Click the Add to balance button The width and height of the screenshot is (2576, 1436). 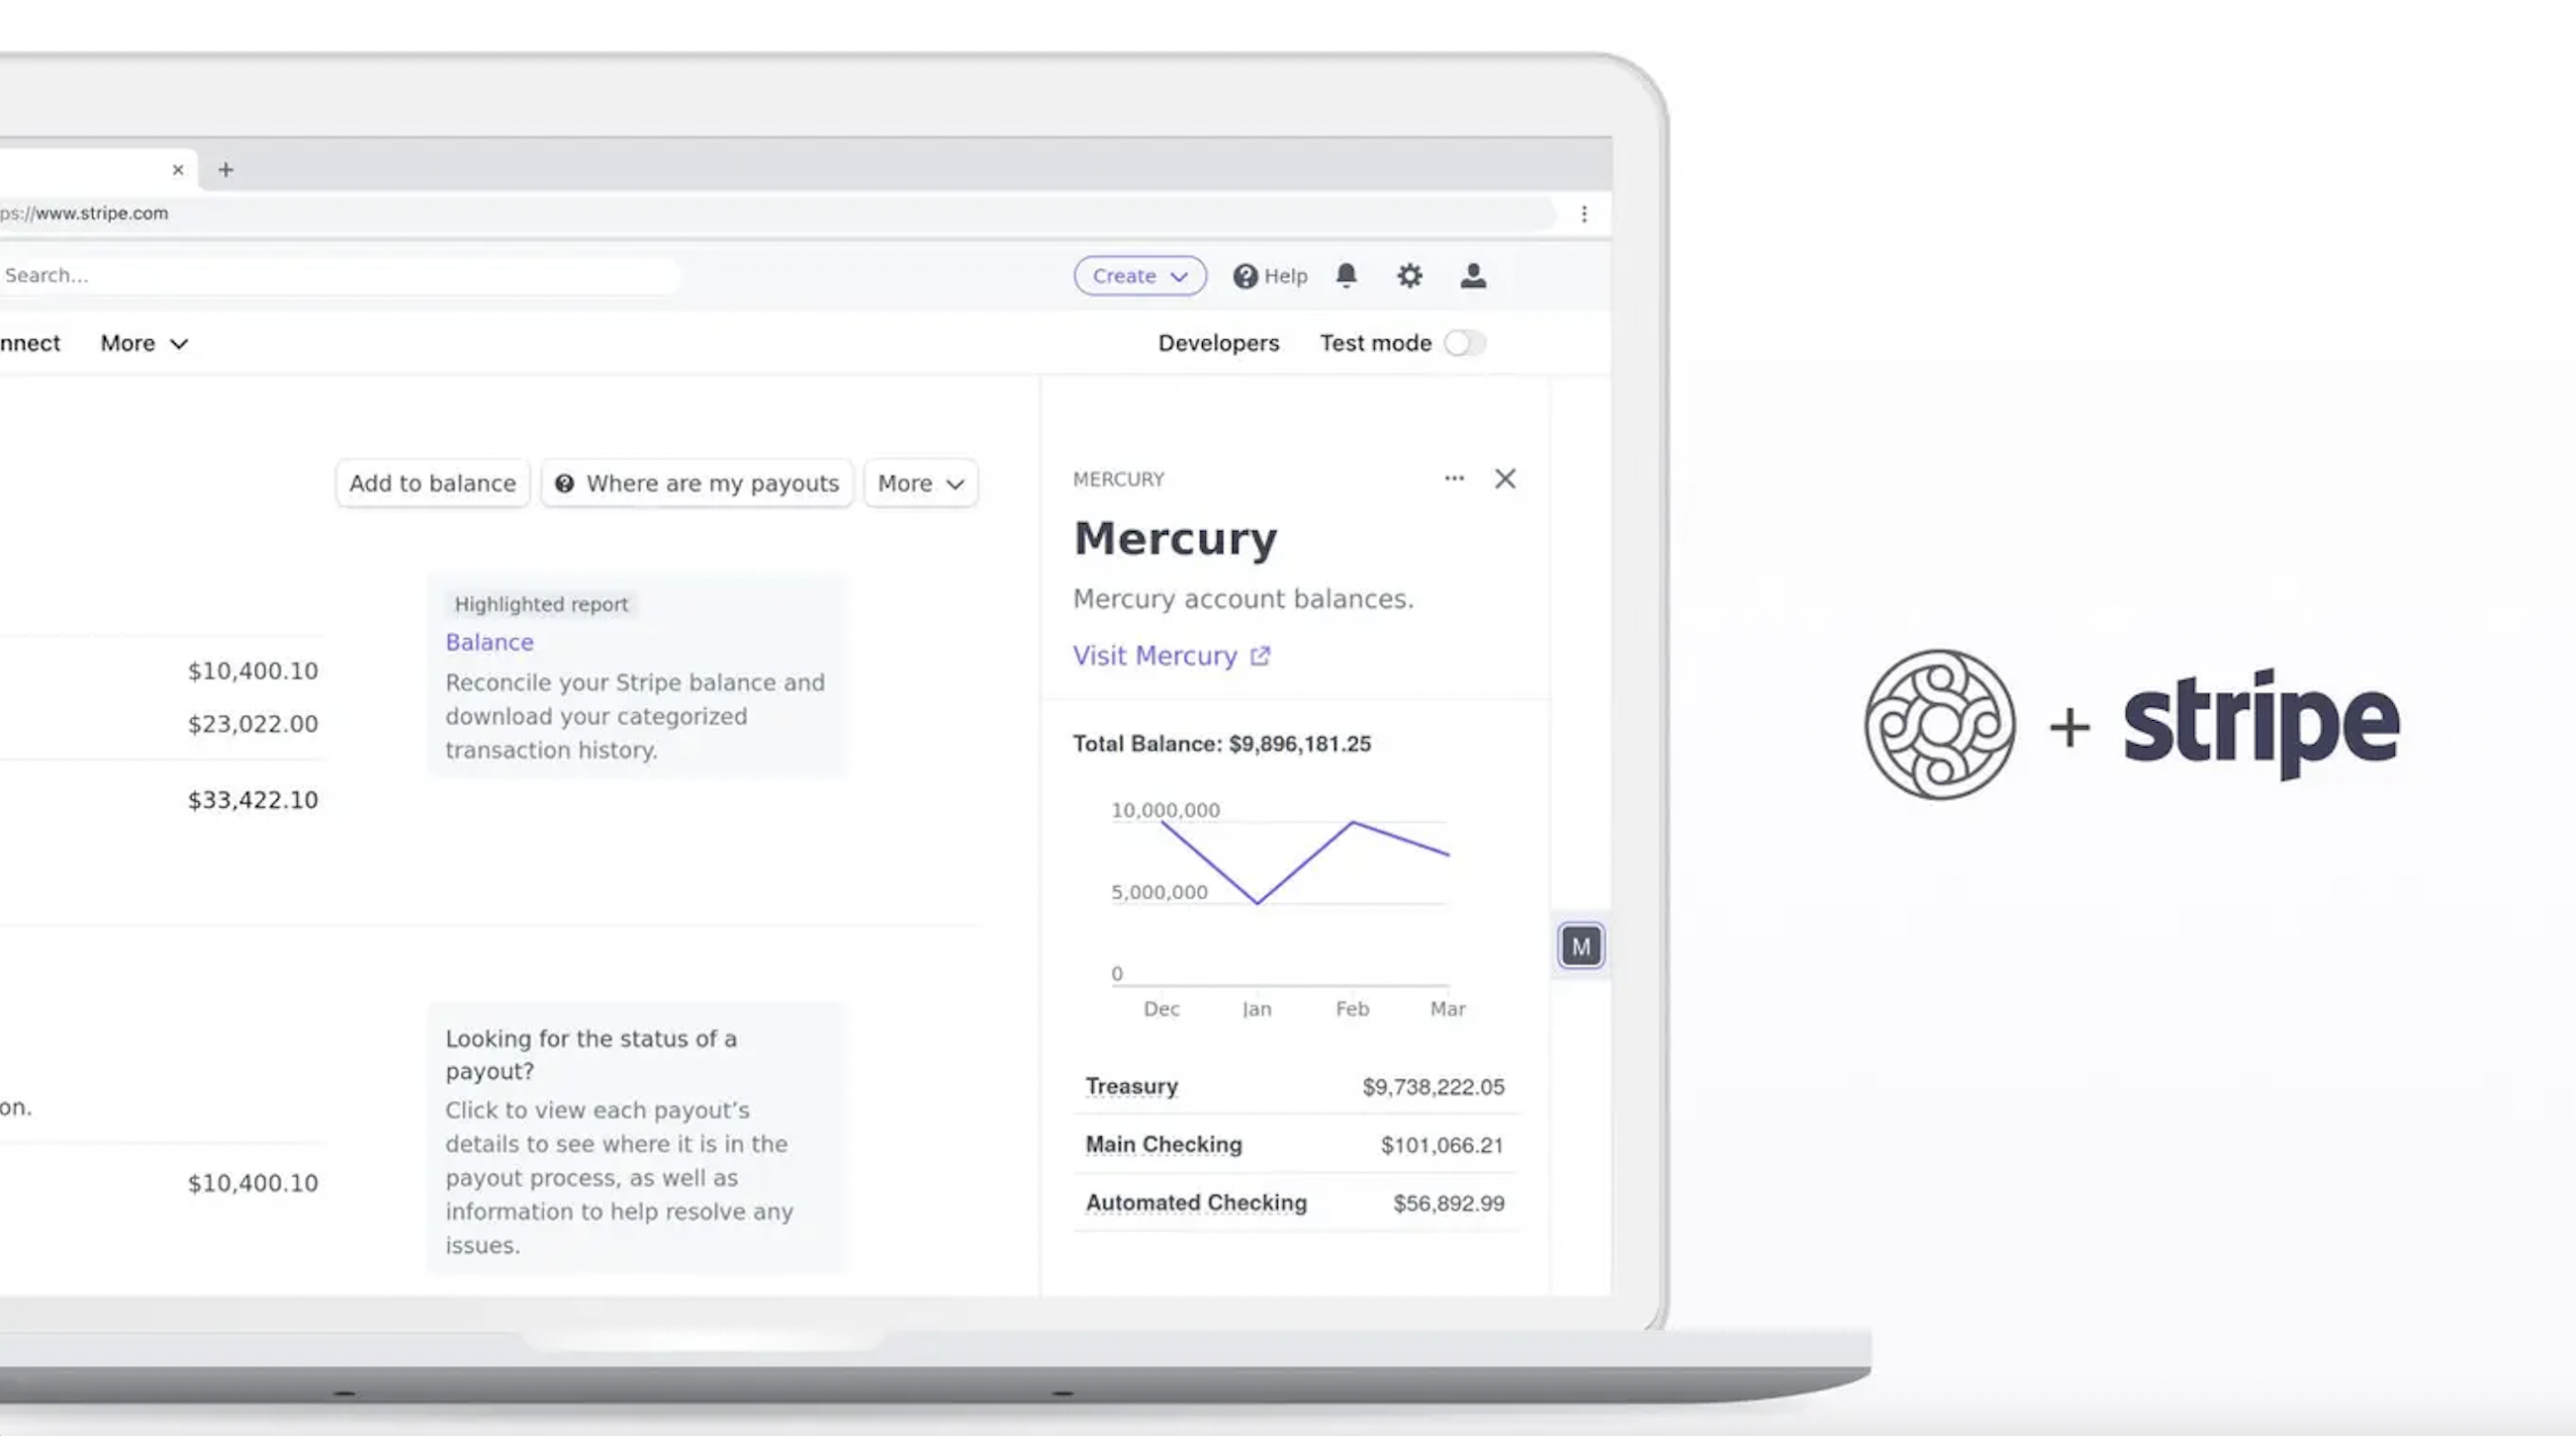pyautogui.click(x=431, y=481)
